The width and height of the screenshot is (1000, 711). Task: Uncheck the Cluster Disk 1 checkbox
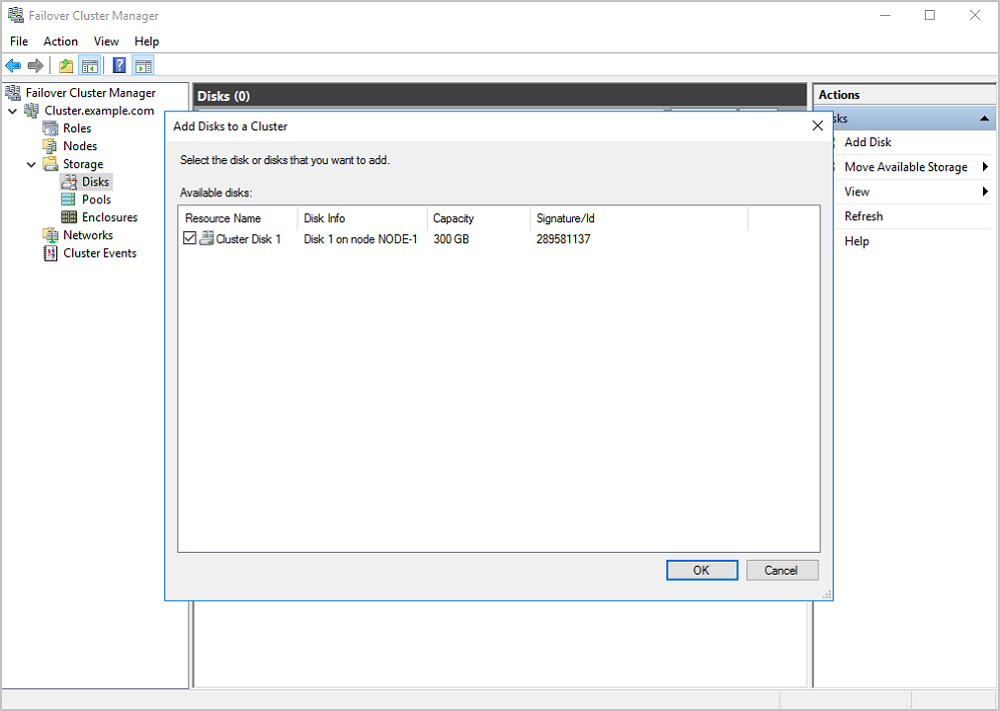[189, 238]
